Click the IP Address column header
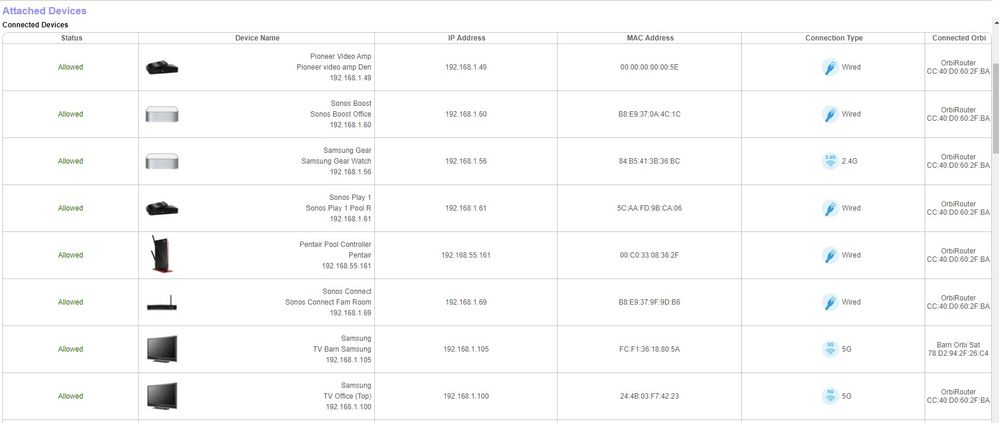999x423 pixels. (x=466, y=38)
